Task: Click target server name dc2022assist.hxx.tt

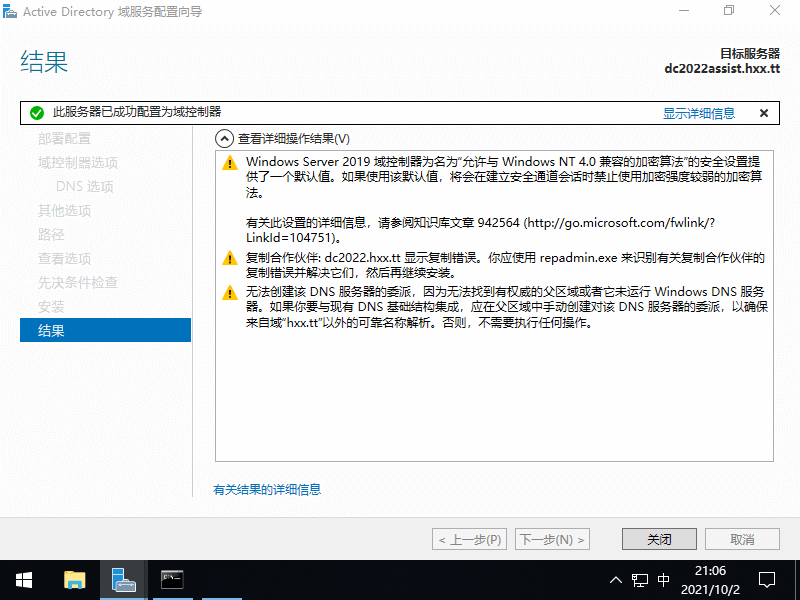Action: click(722, 69)
